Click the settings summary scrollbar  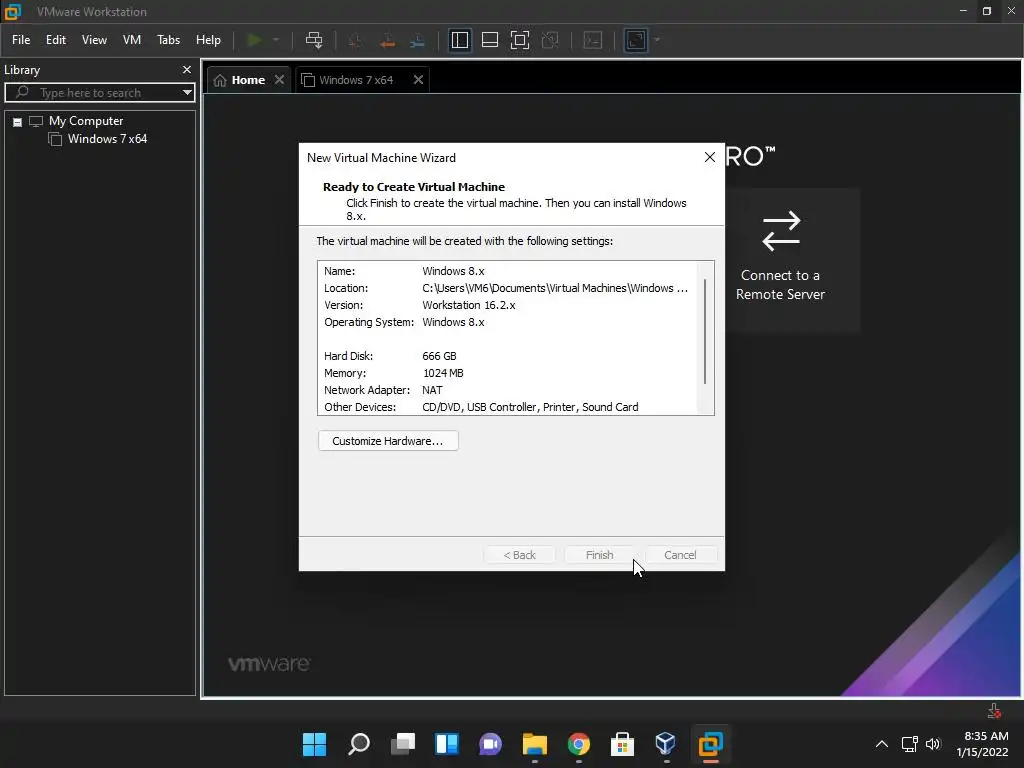(x=705, y=332)
